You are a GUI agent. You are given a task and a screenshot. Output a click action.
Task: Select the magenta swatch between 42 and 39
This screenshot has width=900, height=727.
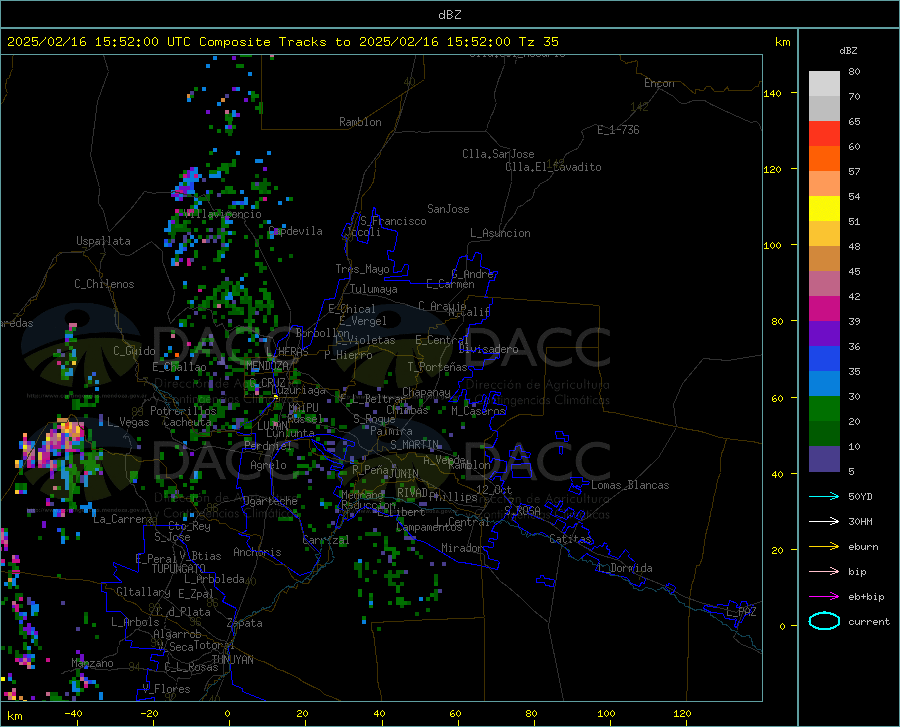tap(824, 309)
